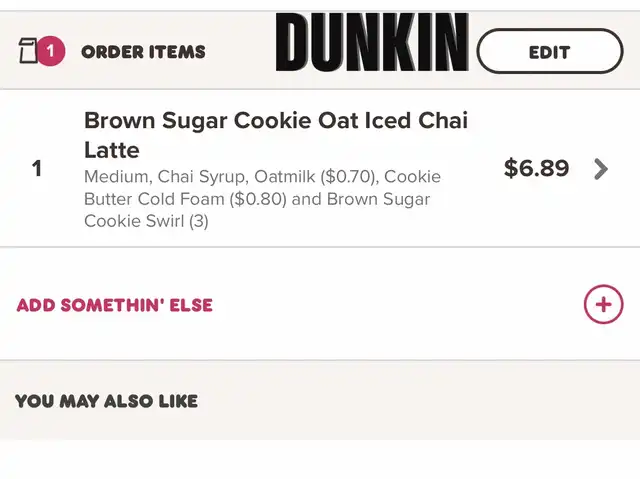Select the Brown Sugar Cookie Oat Iced Chai Latte title

point(276,135)
